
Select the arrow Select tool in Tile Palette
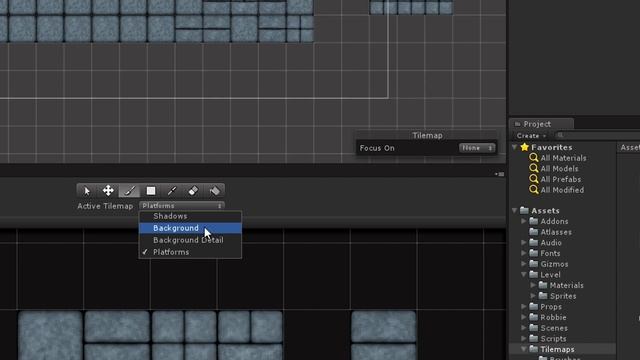pos(87,191)
